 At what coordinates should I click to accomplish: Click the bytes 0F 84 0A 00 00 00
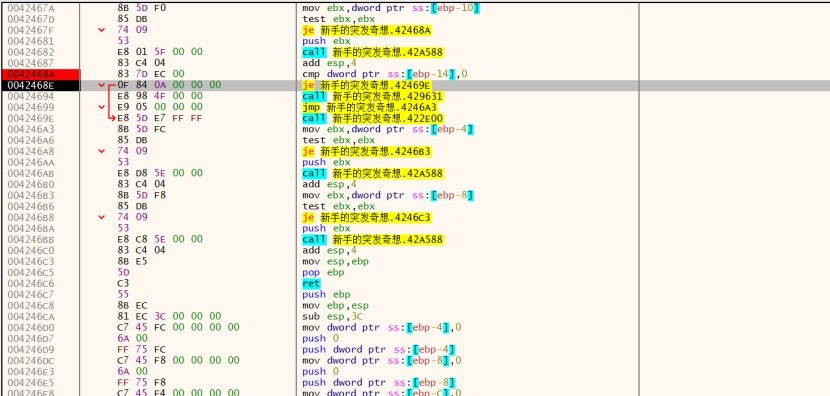[169, 85]
